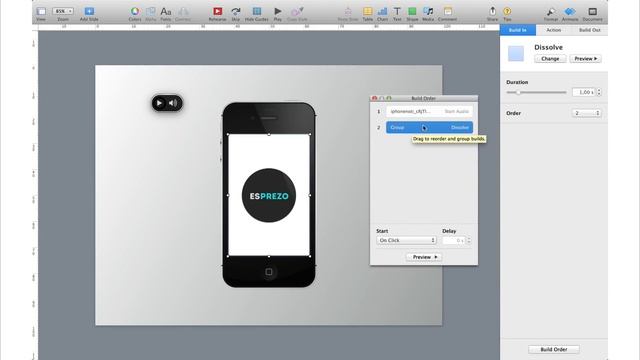Click the Add Slide button

(x=89, y=13)
